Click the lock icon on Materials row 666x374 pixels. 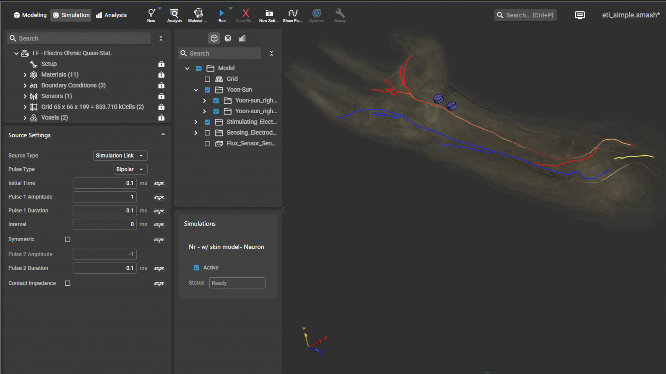click(161, 75)
